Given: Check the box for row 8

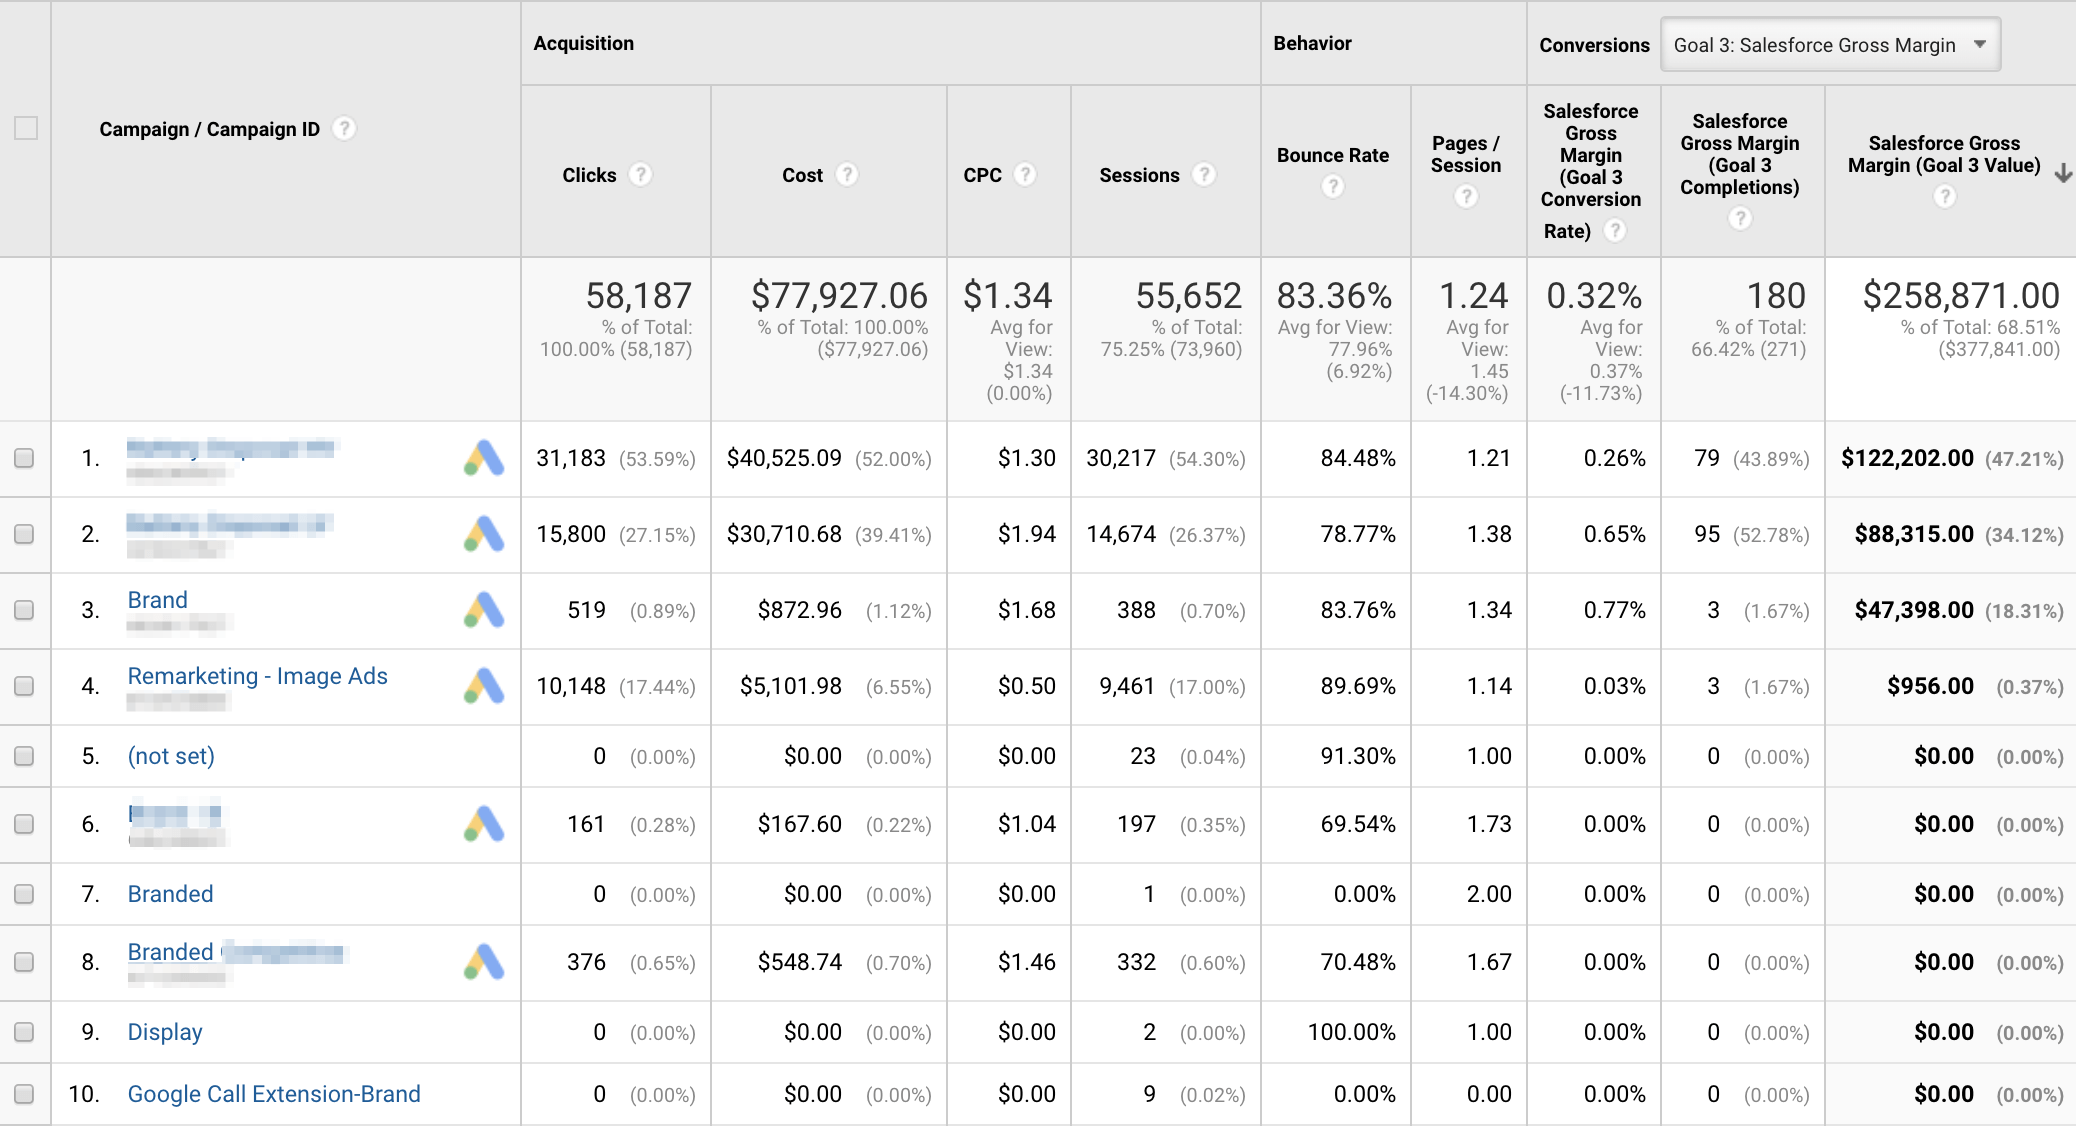Looking at the screenshot, I should click(24, 962).
